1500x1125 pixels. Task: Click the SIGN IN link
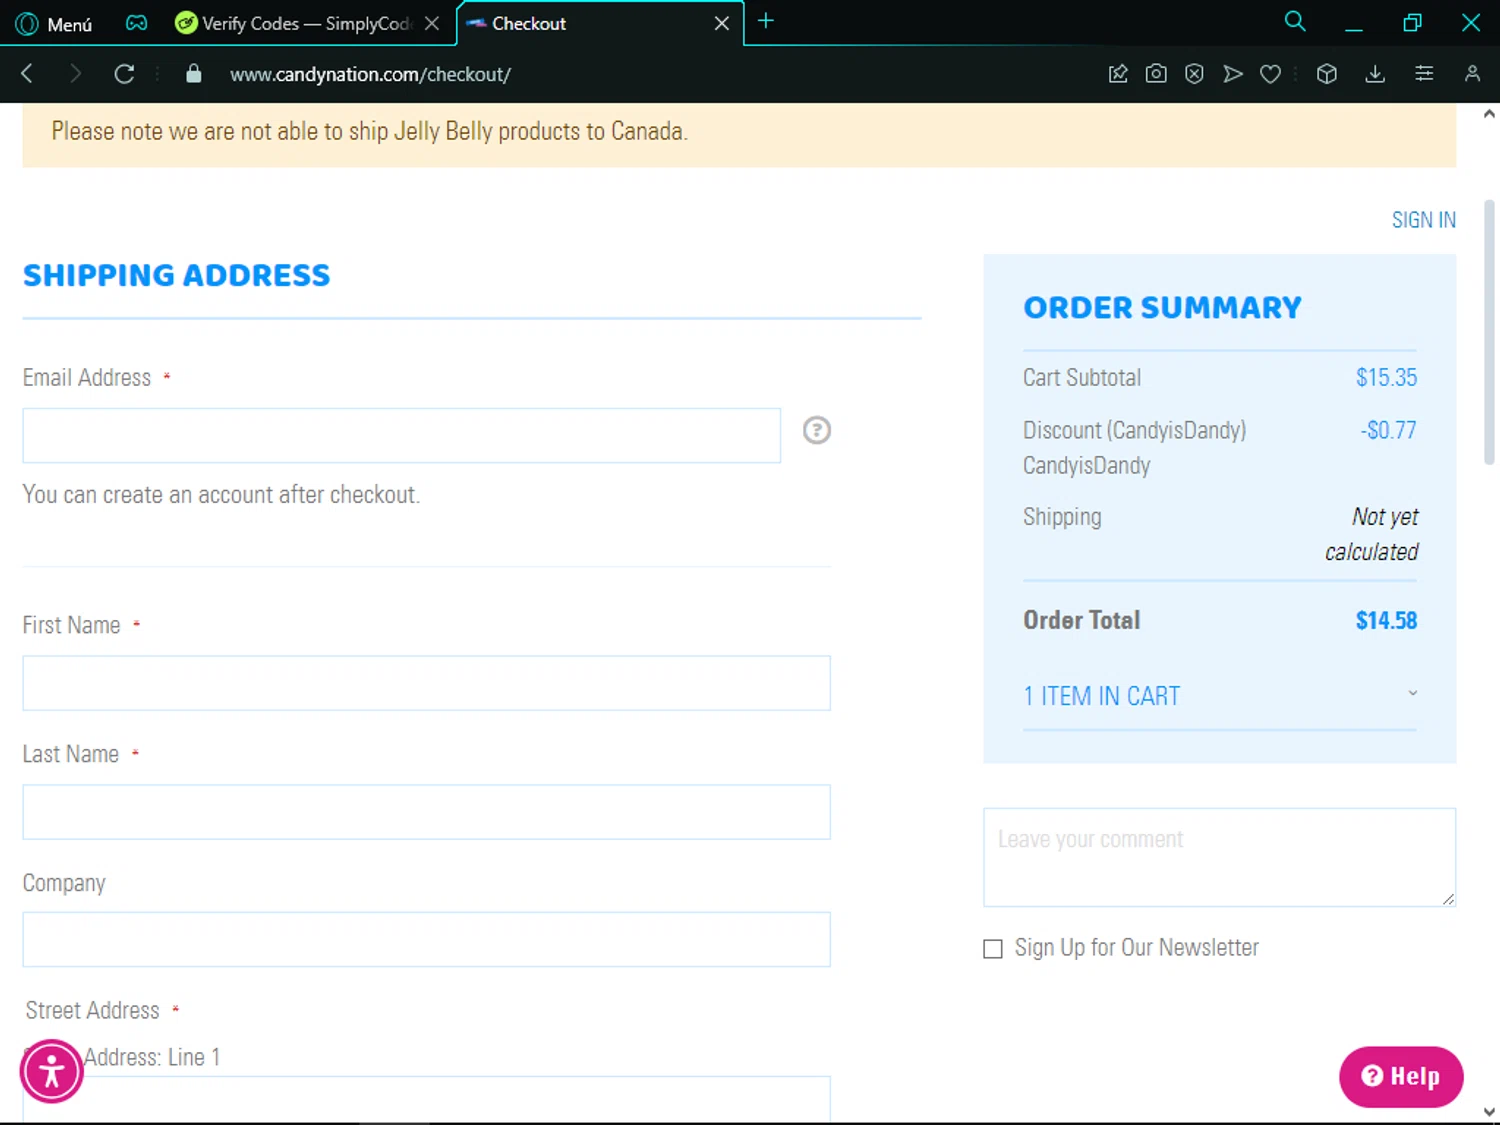coord(1423,220)
